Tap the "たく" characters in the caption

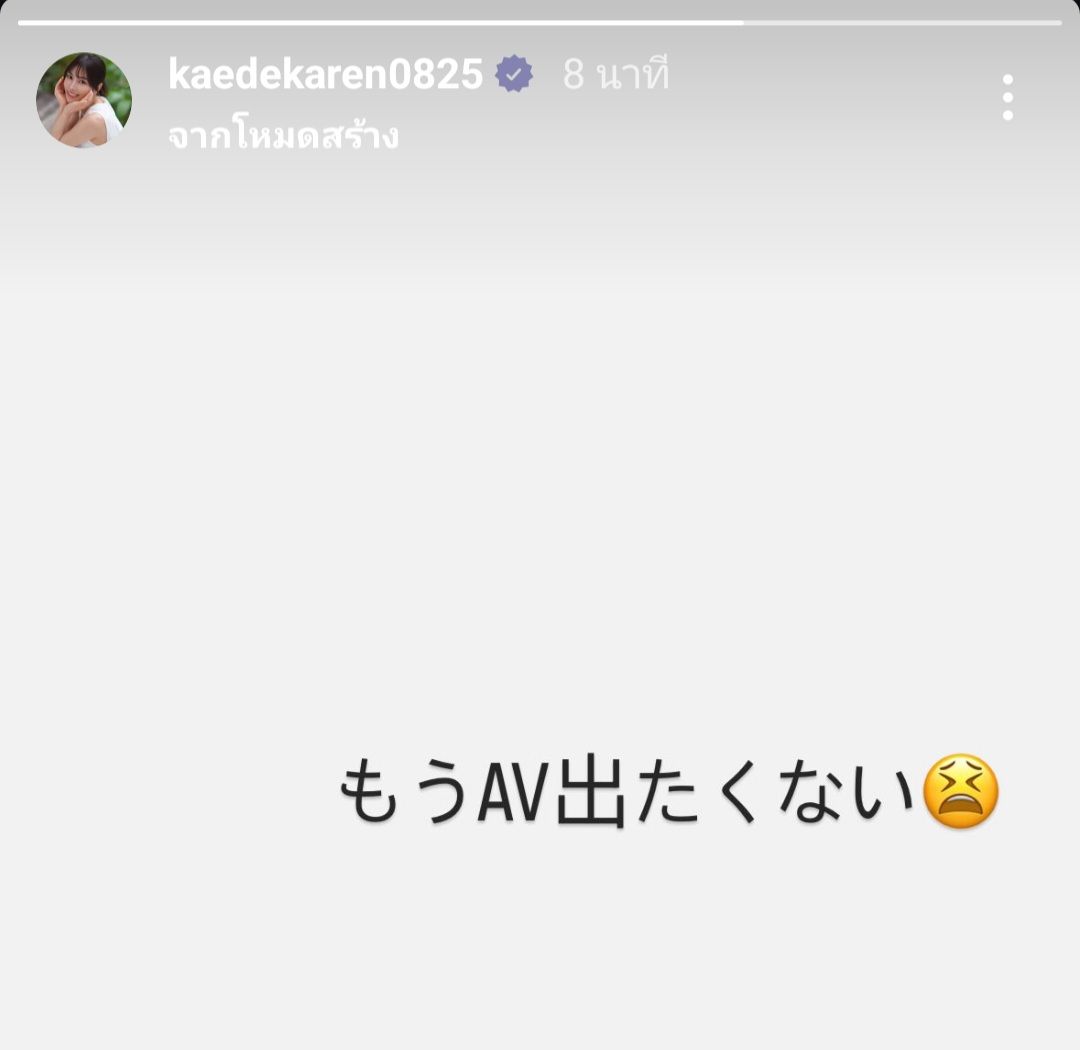697,792
